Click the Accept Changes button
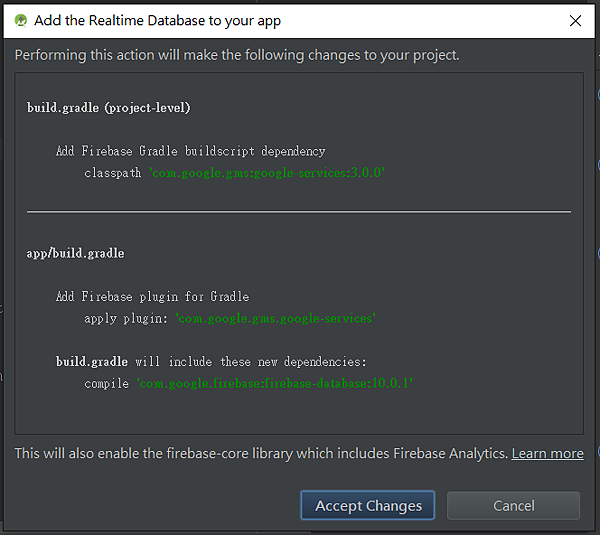600x535 pixels. pyautogui.click(x=367, y=506)
